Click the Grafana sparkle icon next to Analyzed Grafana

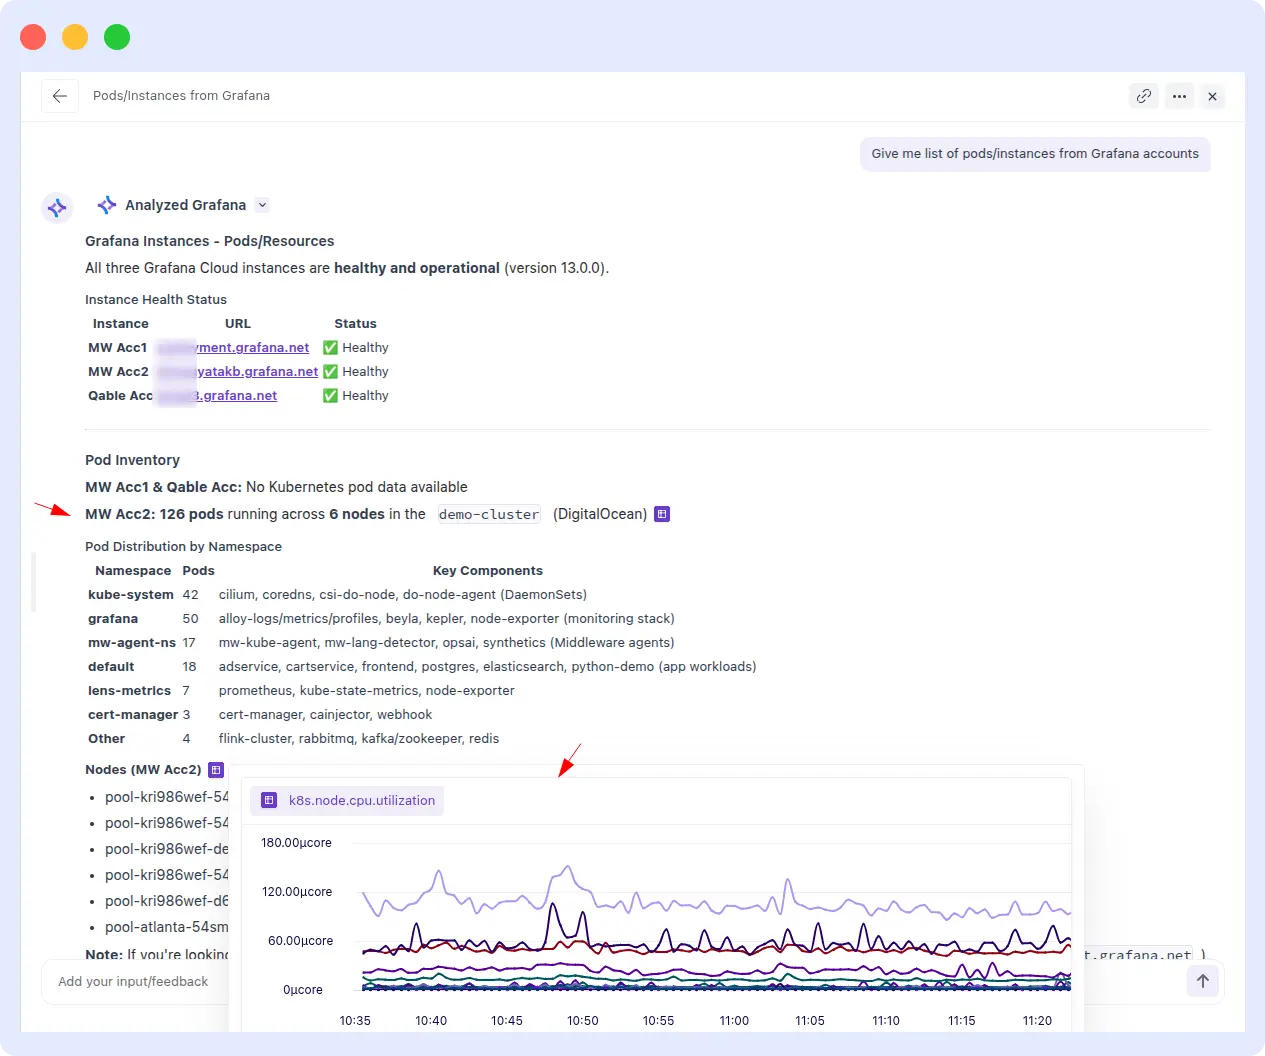[x=106, y=204]
